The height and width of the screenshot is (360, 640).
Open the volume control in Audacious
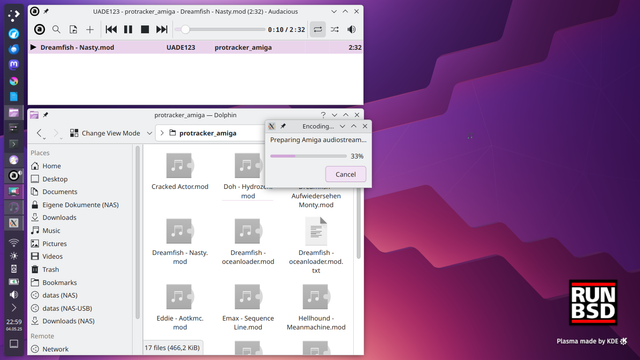(x=351, y=29)
